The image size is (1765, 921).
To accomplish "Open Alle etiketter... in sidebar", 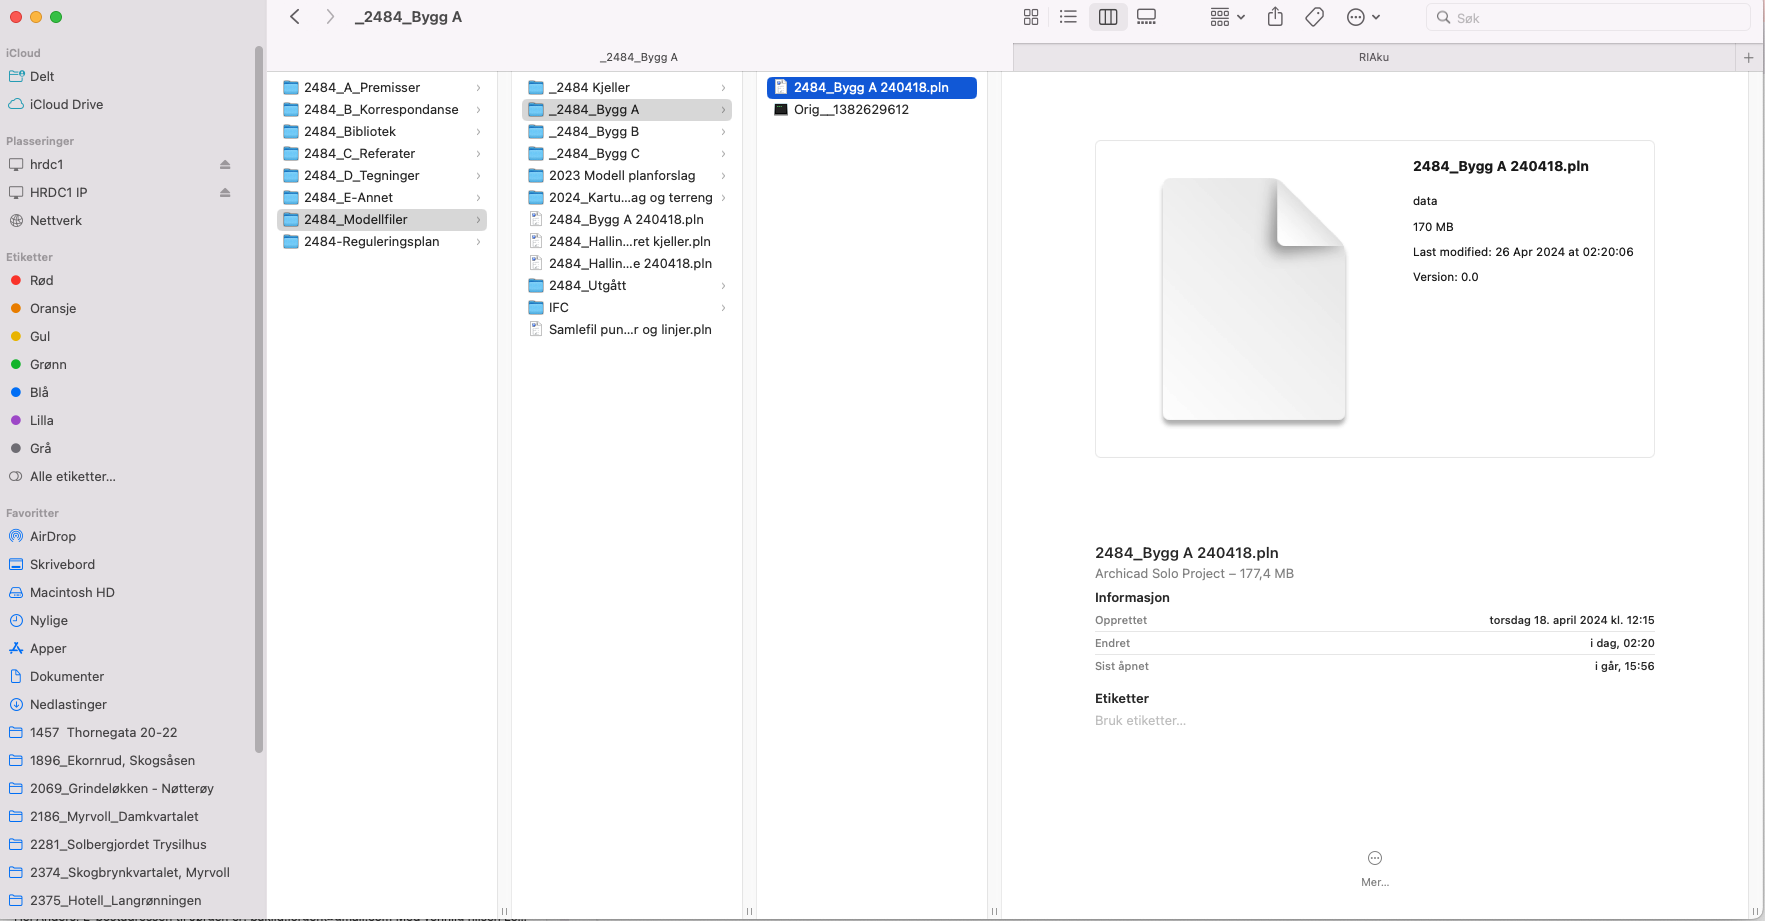I will (x=72, y=477).
